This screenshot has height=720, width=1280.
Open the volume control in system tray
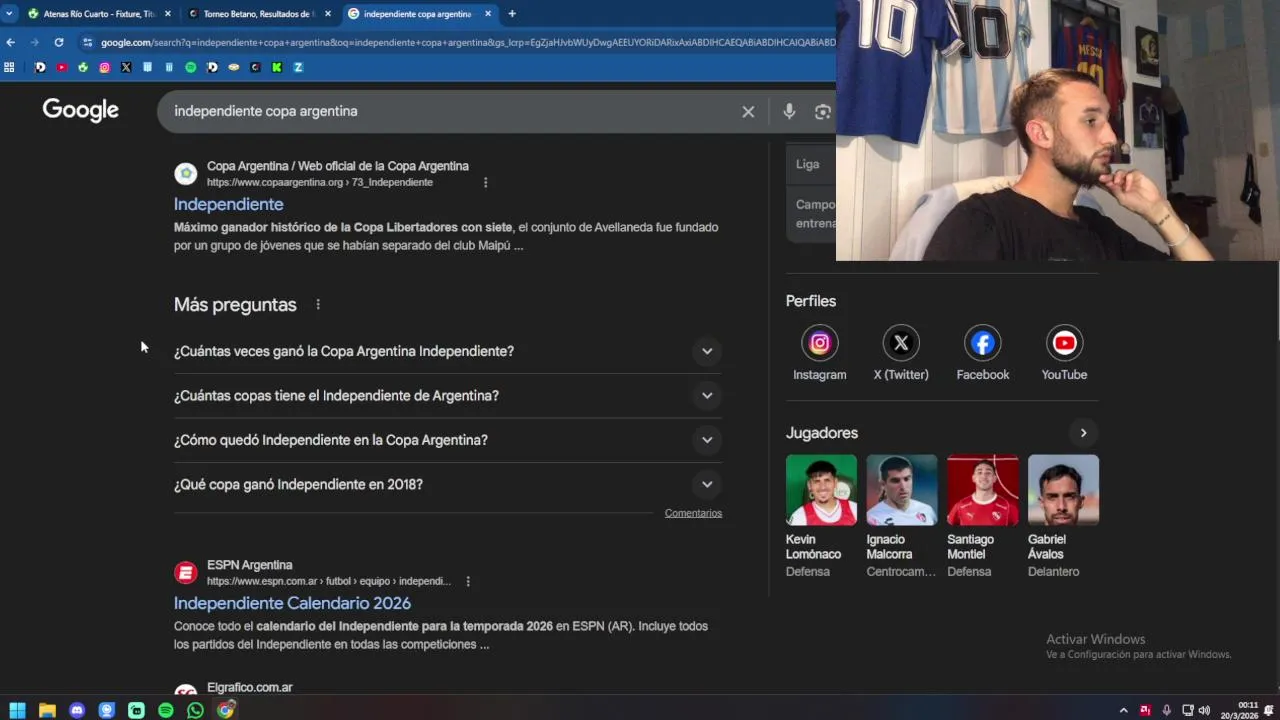[x=1204, y=710]
